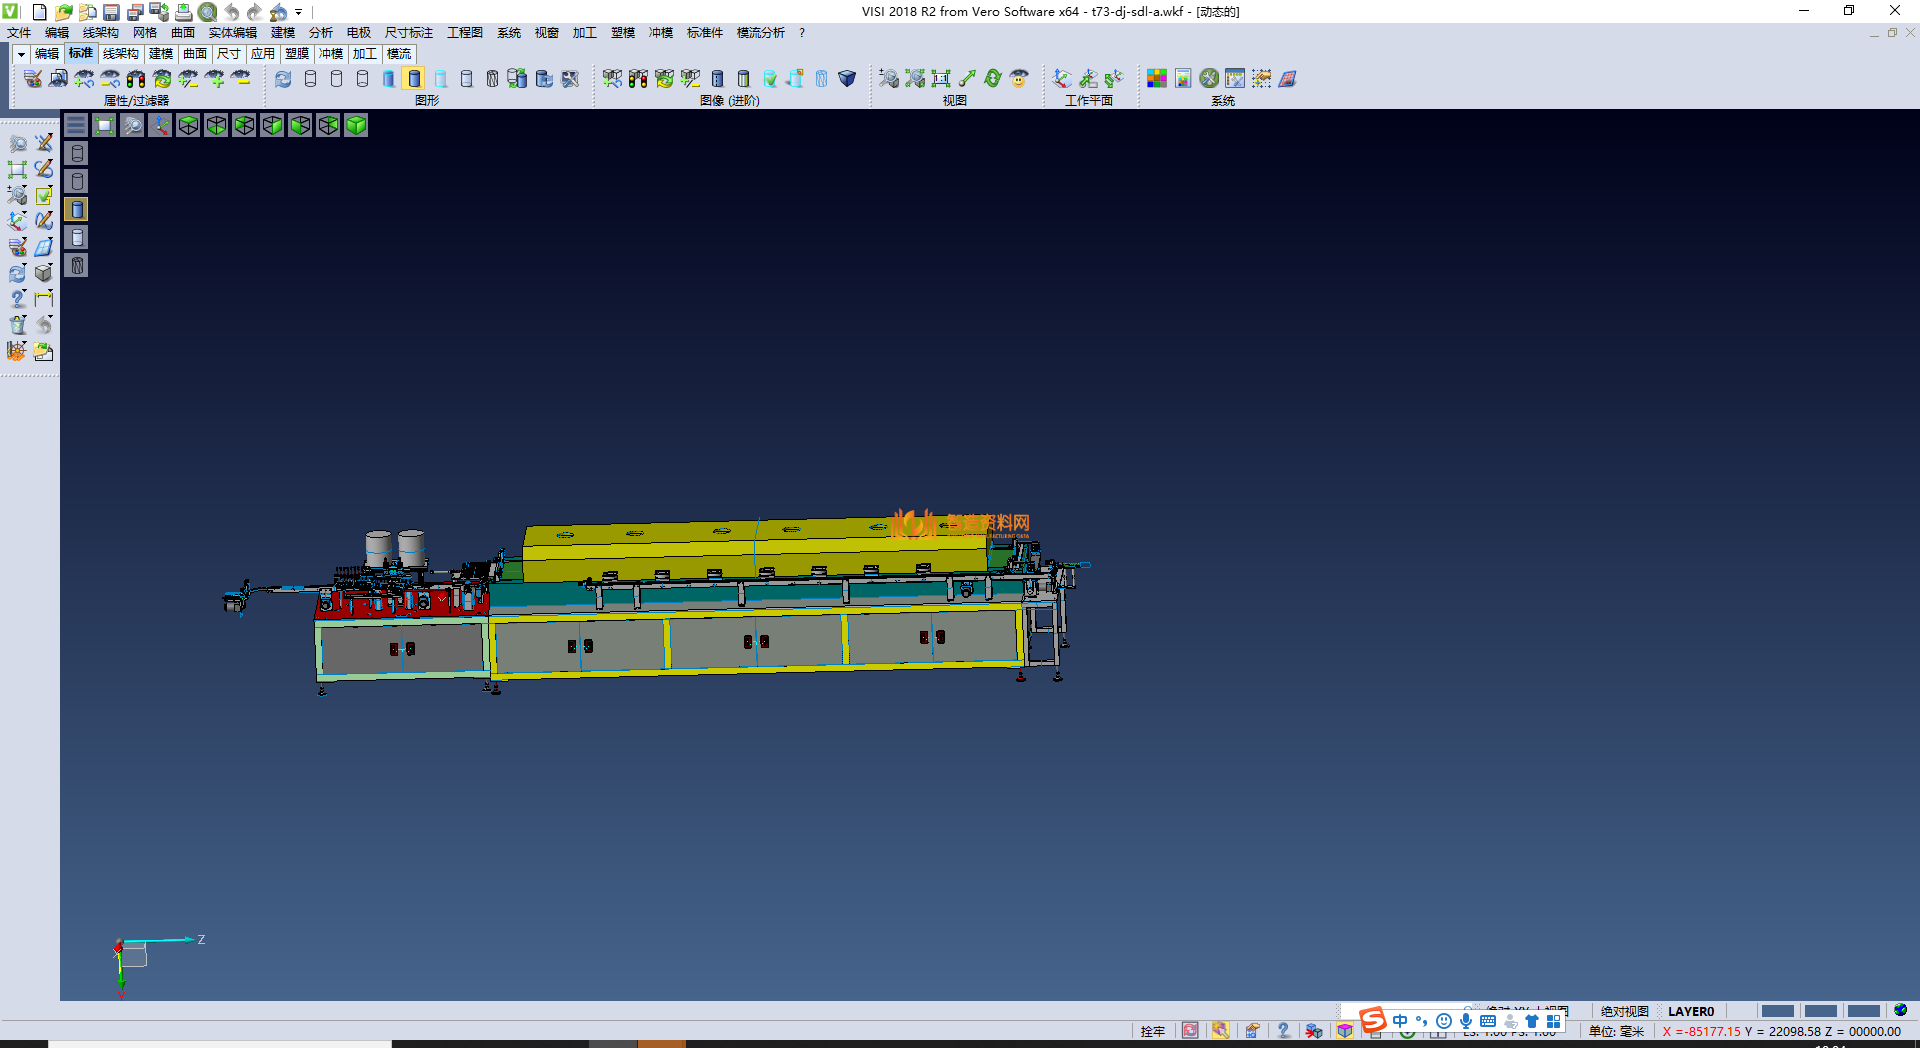Click the 绝对视图 status bar button
Screen dimensions: 1920x1048
click(x=1624, y=1011)
